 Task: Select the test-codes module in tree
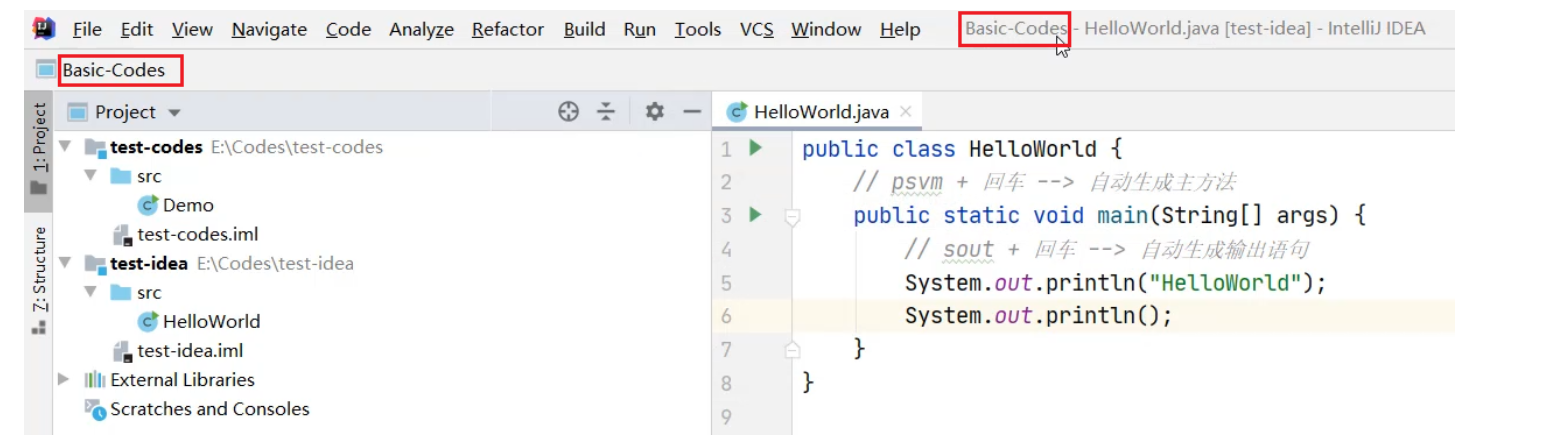pyautogui.click(x=157, y=147)
